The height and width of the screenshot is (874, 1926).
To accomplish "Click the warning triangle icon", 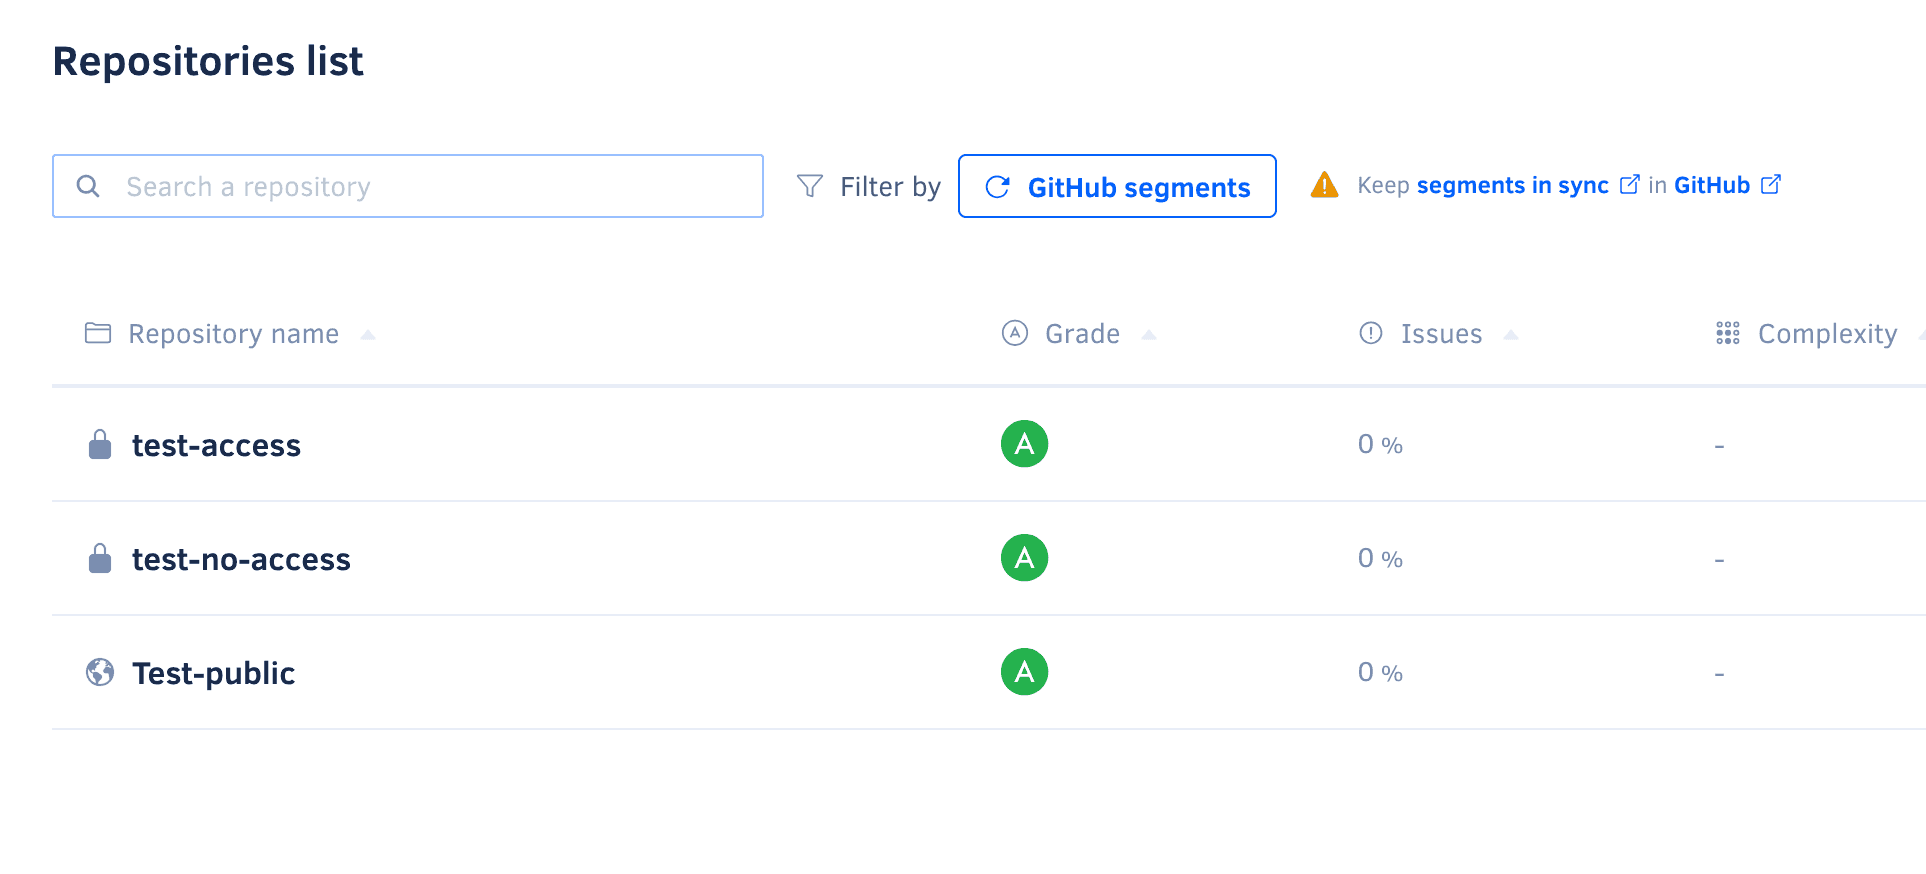I will click(x=1324, y=184).
